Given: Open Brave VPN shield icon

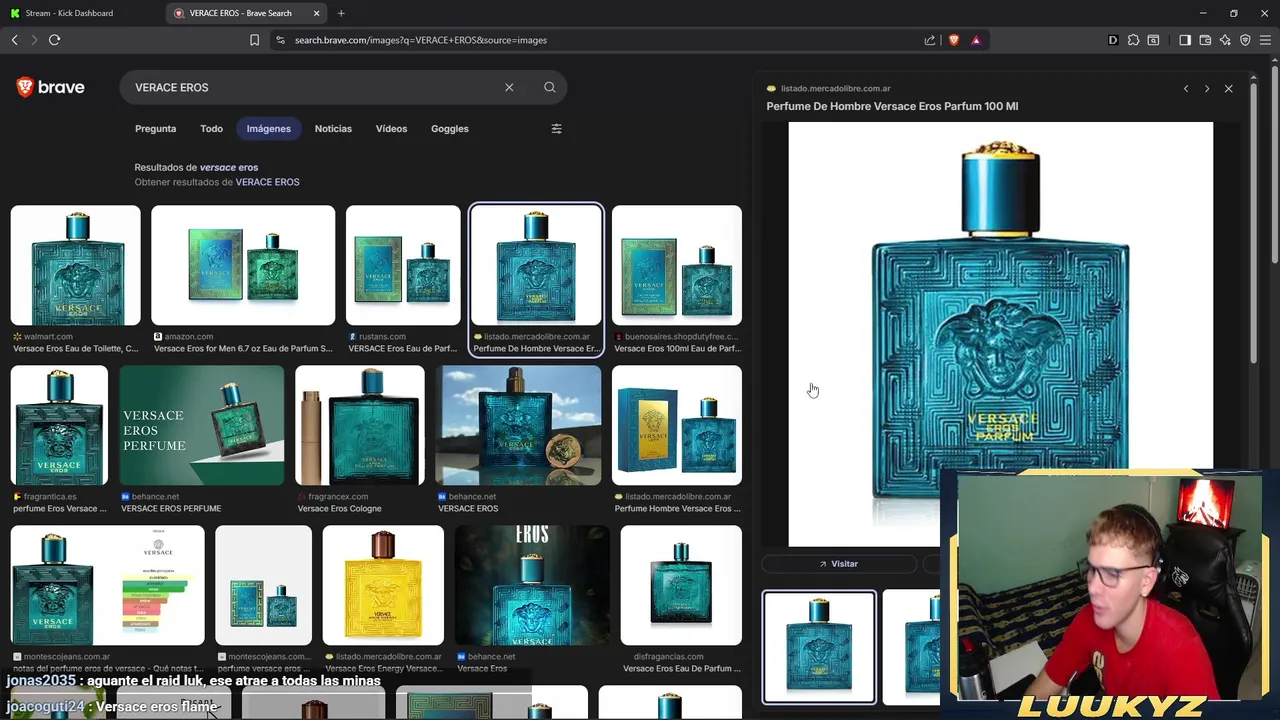Looking at the screenshot, I should click(x=1245, y=40).
